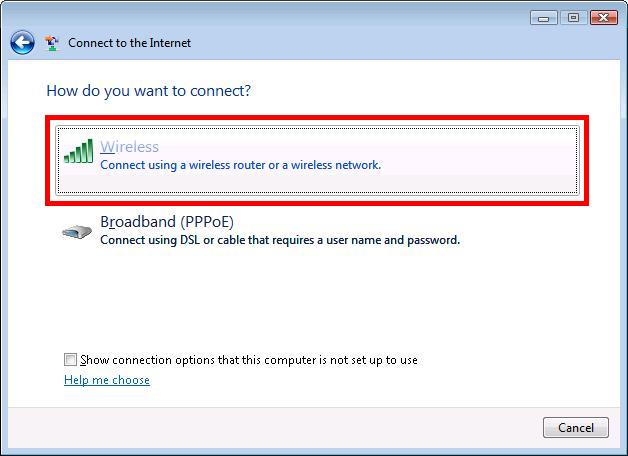Minimize the Connect to the Internet window

click(x=543, y=18)
